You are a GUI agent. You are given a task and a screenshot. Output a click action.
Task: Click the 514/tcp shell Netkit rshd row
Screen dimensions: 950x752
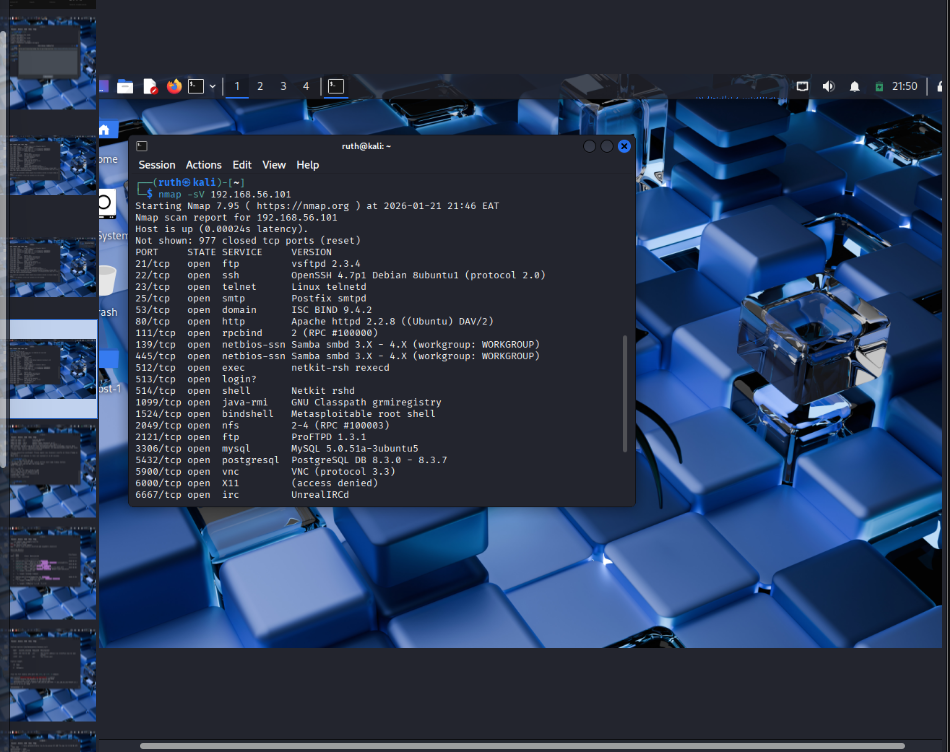tap(245, 391)
